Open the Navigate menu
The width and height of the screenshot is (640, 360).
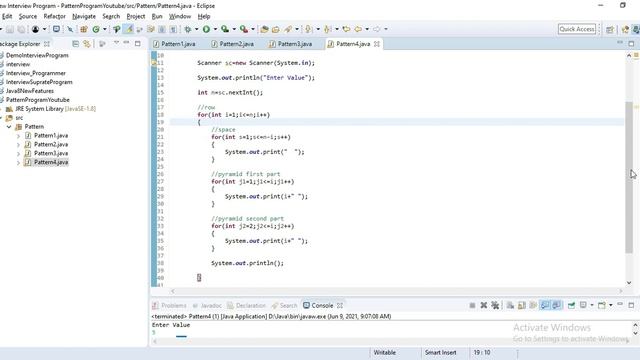(x=84, y=16)
